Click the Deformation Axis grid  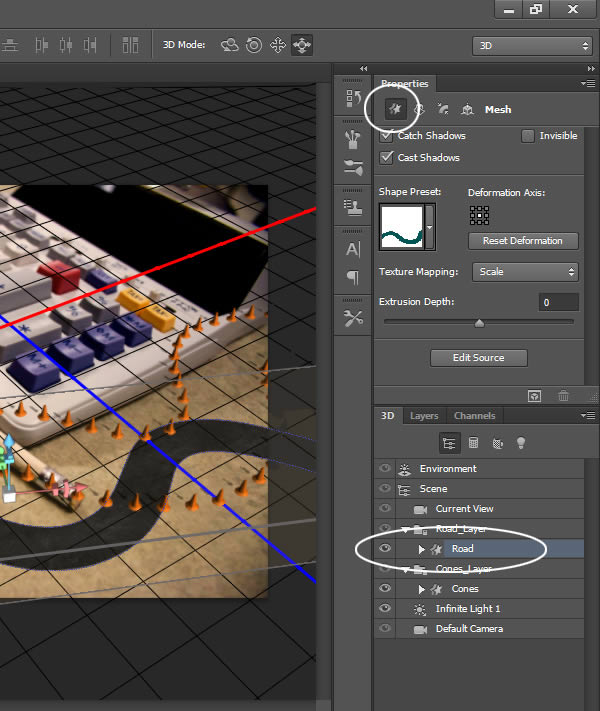pos(479,215)
